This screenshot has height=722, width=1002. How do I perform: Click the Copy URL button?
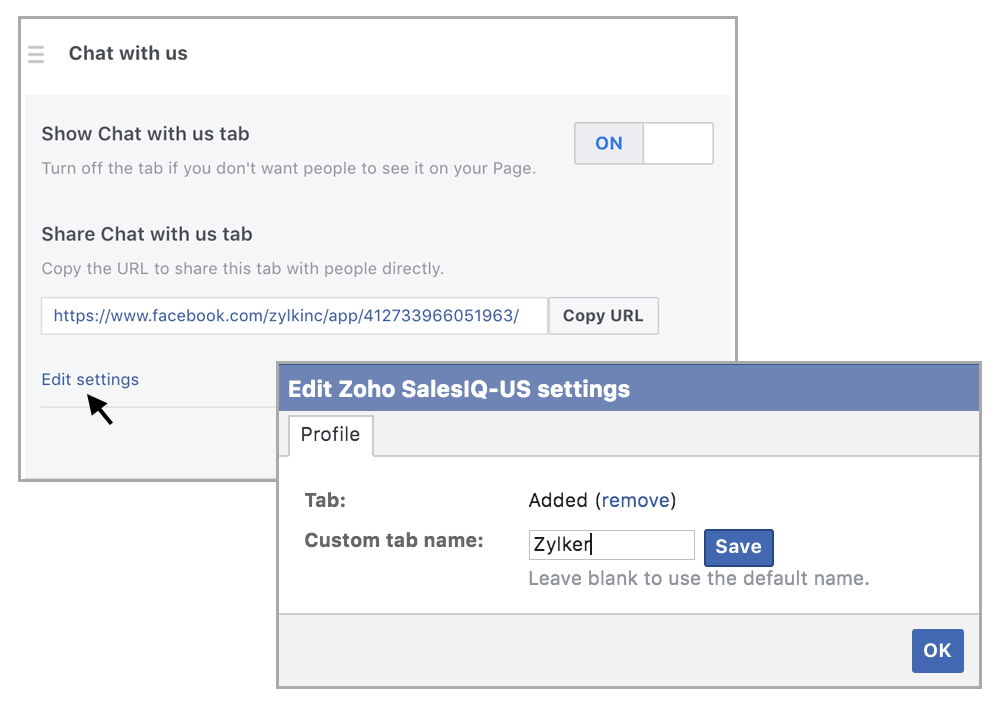[603, 316]
